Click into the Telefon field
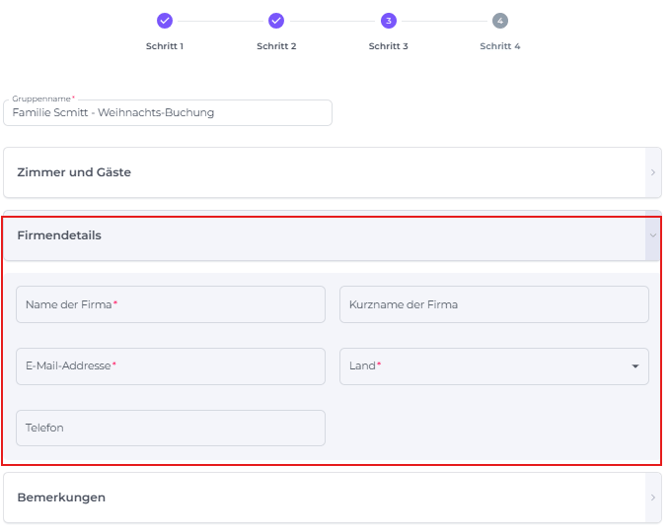 (170, 428)
